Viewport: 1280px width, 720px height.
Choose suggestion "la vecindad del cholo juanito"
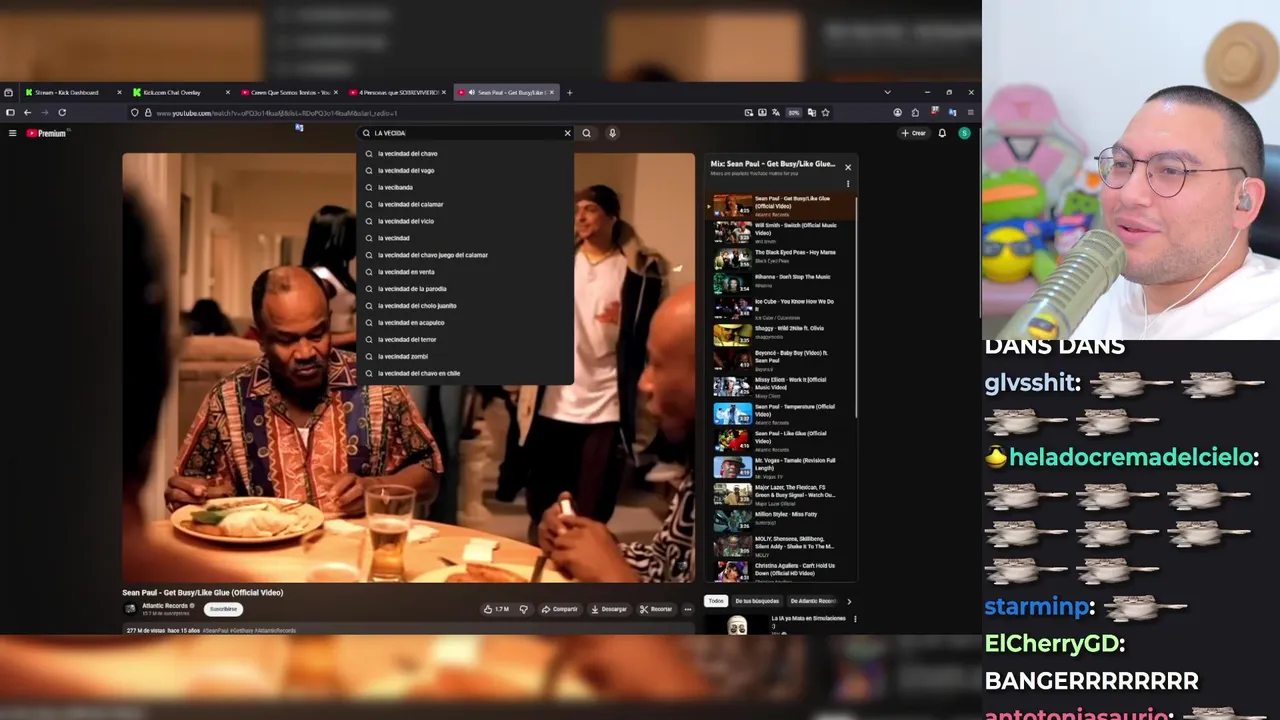(465, 306)
